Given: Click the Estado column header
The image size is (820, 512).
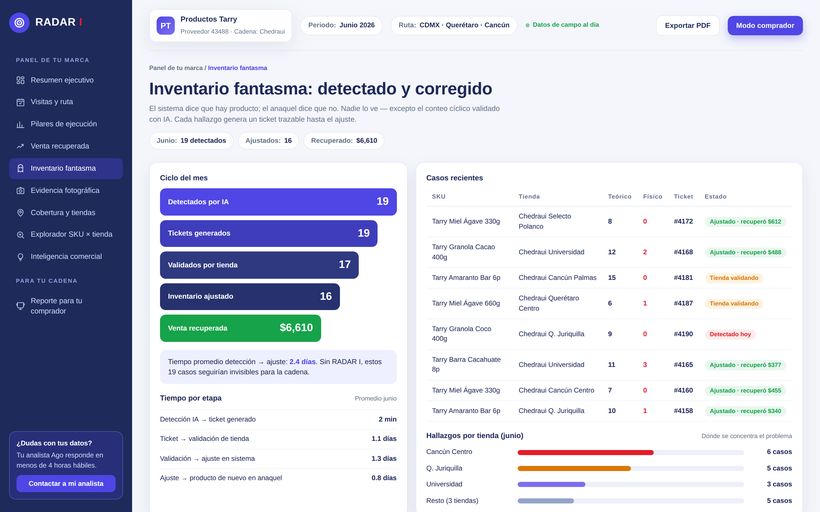Looking at the screenshot, I should click(715, 197).
